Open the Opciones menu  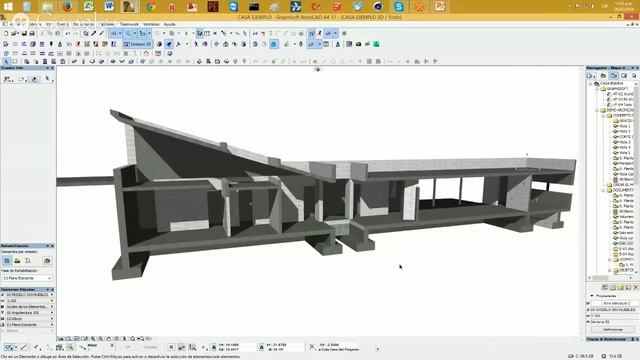pyautogui.click(x=107, y=24)
